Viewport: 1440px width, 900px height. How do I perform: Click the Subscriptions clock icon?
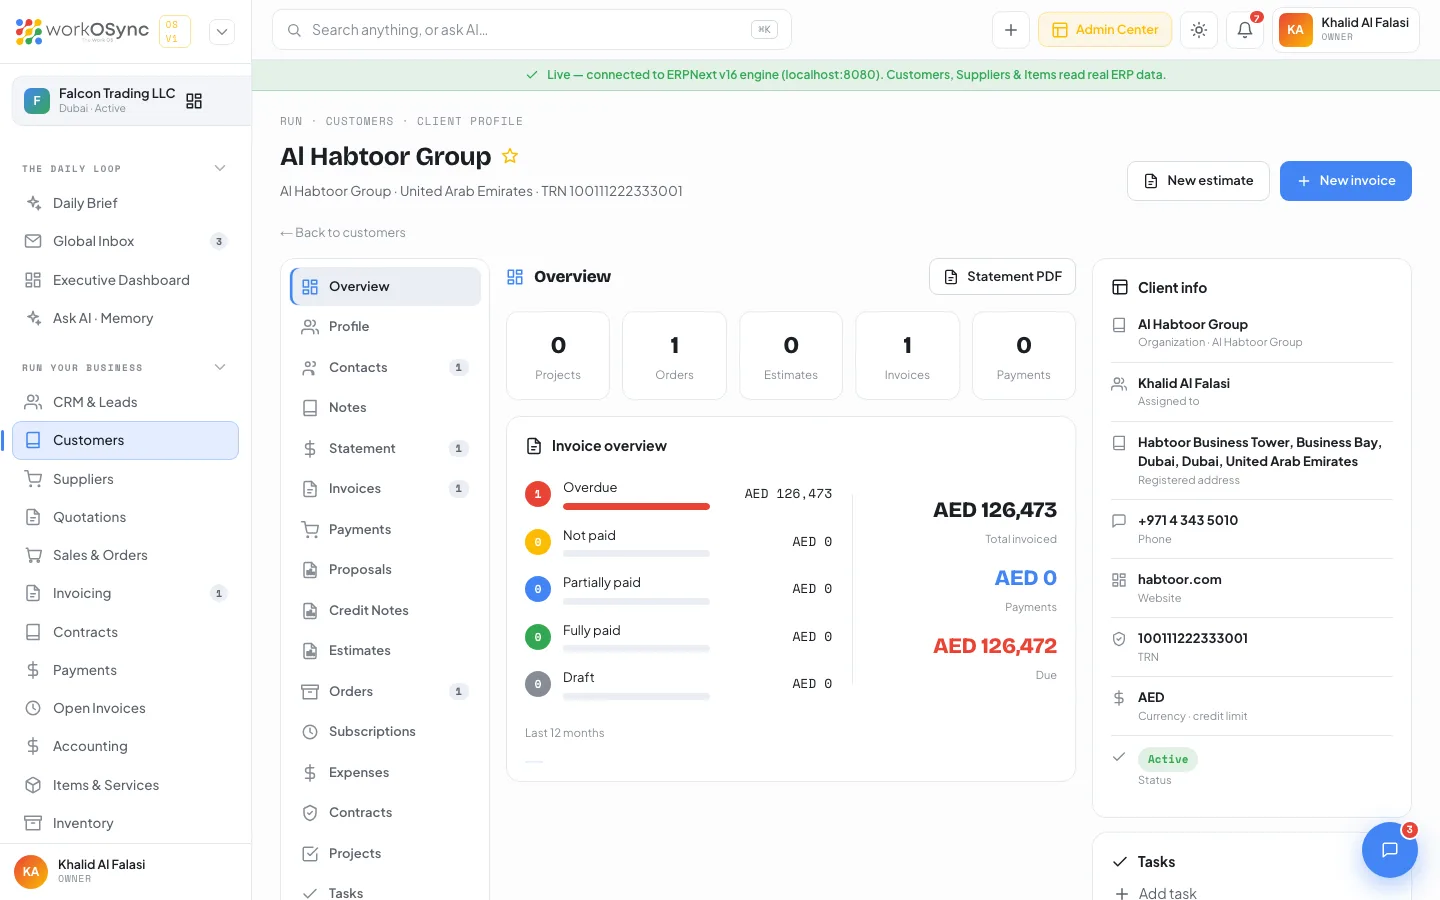pyautogui.click(x=310, y=731)
